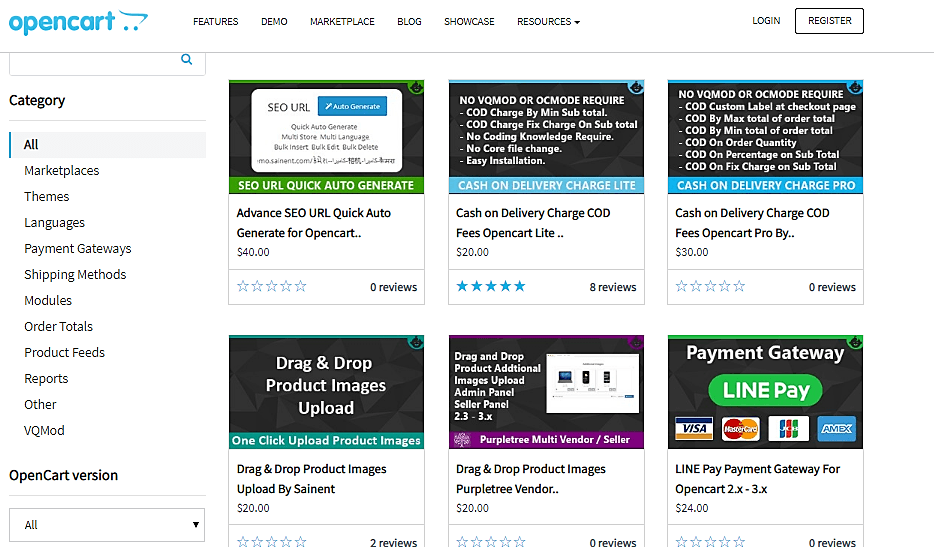The image size is (934, 547).
Task: Click the $40.00 price
Action: click(253, 252)
